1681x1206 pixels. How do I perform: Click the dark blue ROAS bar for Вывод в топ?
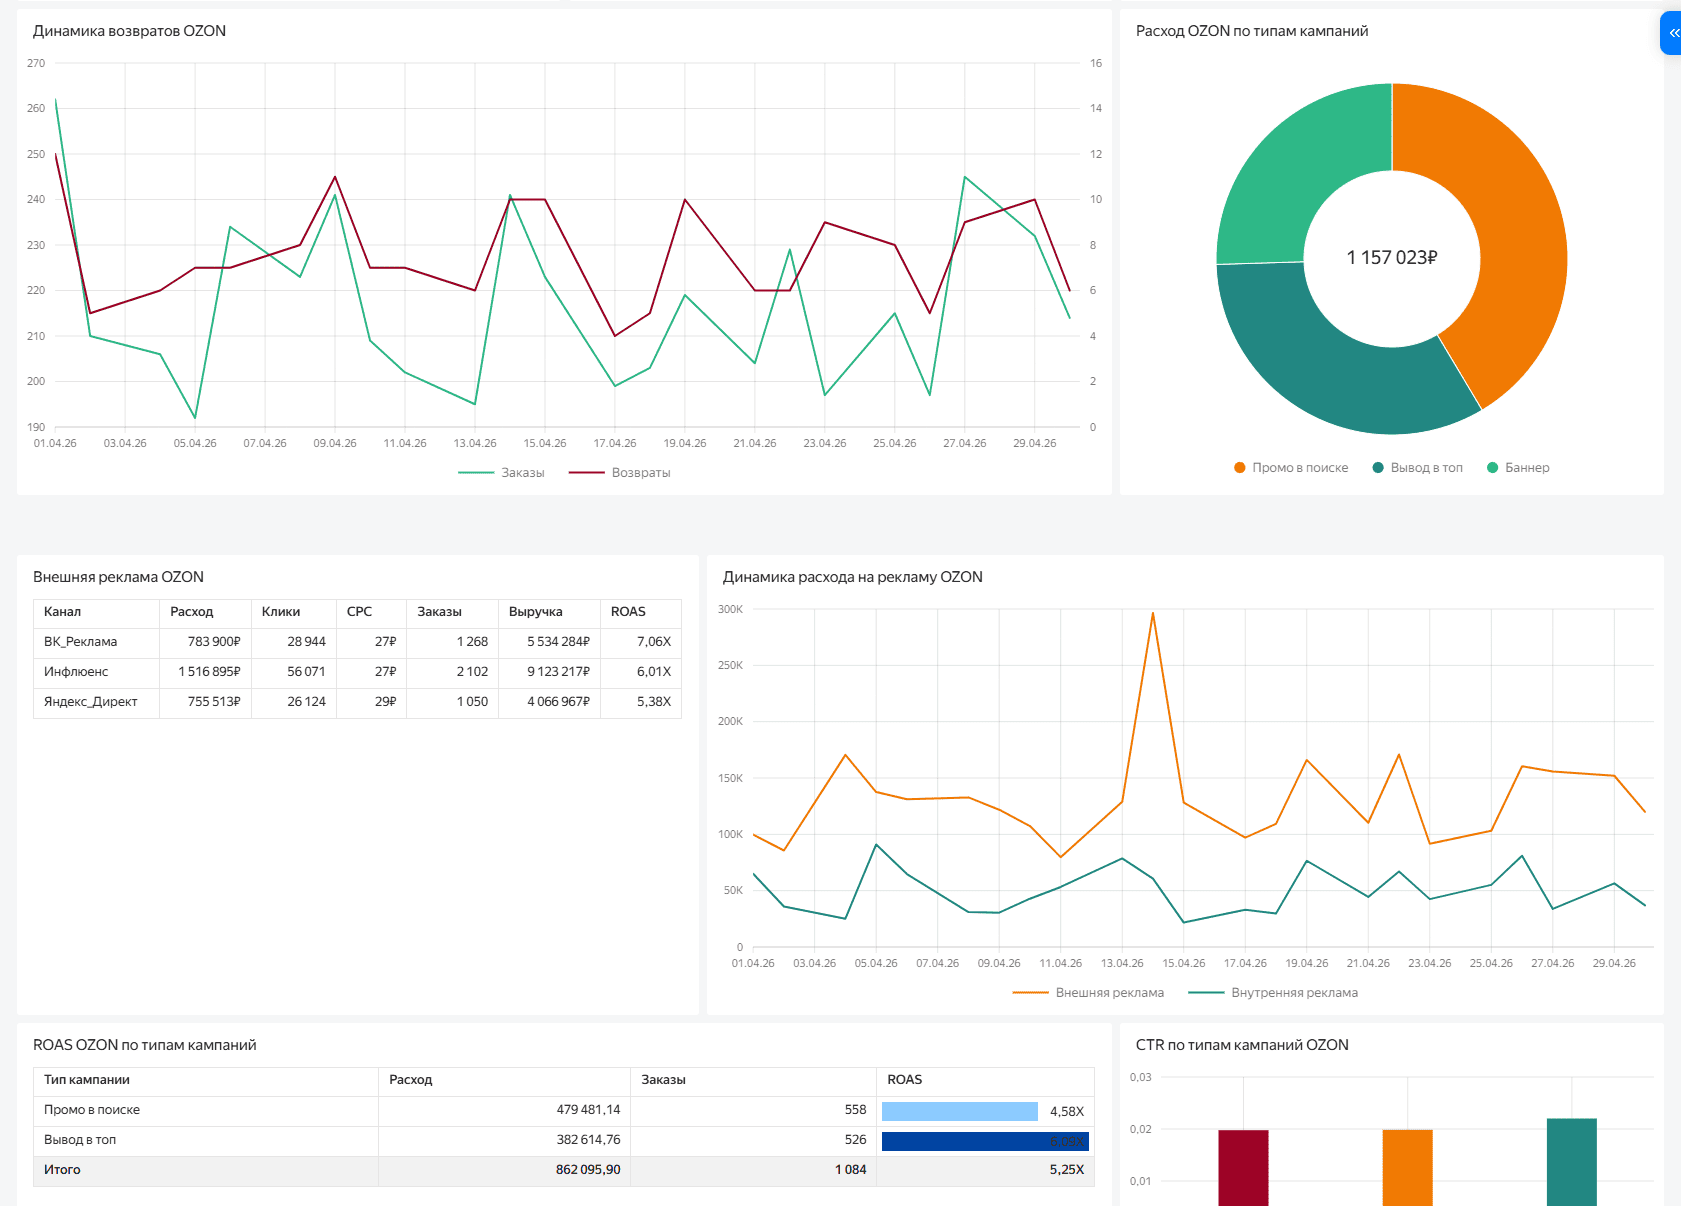985,1141
